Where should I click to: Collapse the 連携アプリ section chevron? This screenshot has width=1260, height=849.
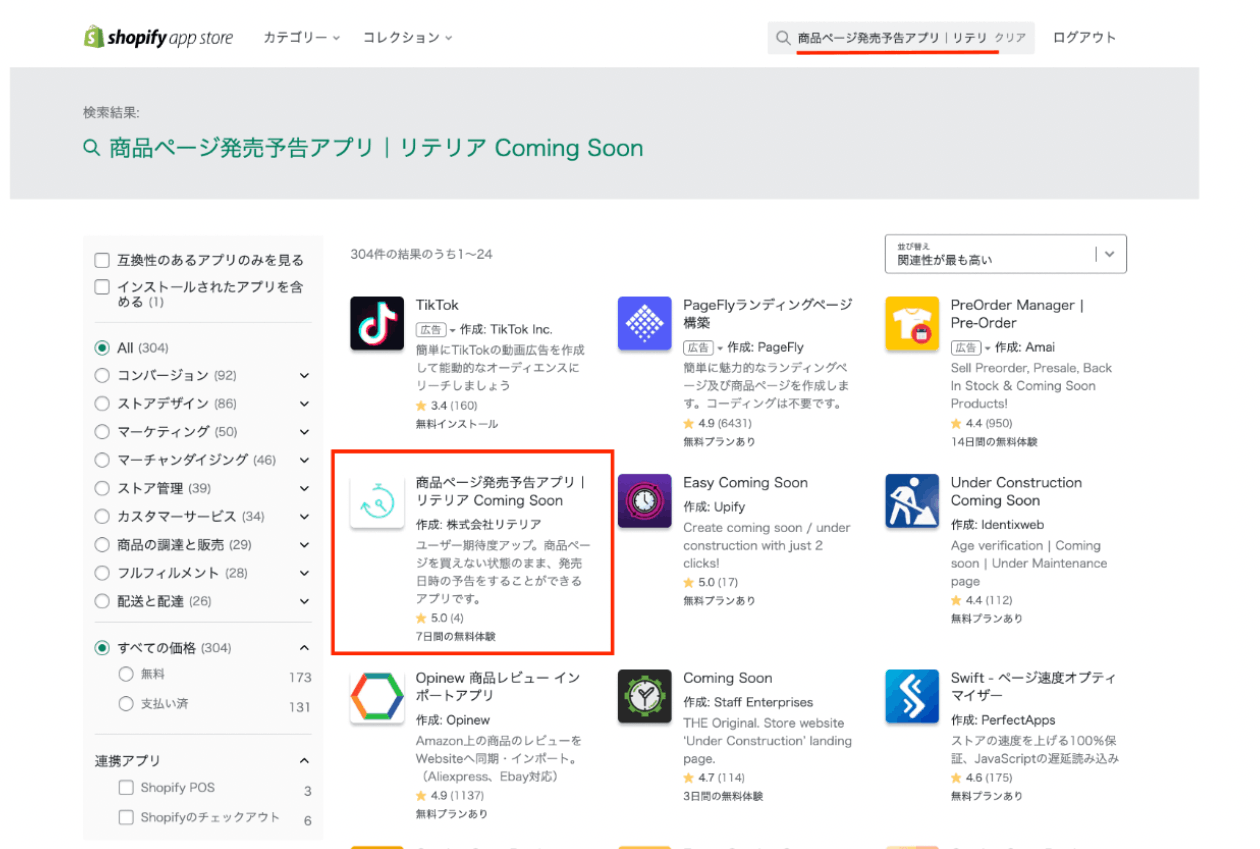(305, 761)
